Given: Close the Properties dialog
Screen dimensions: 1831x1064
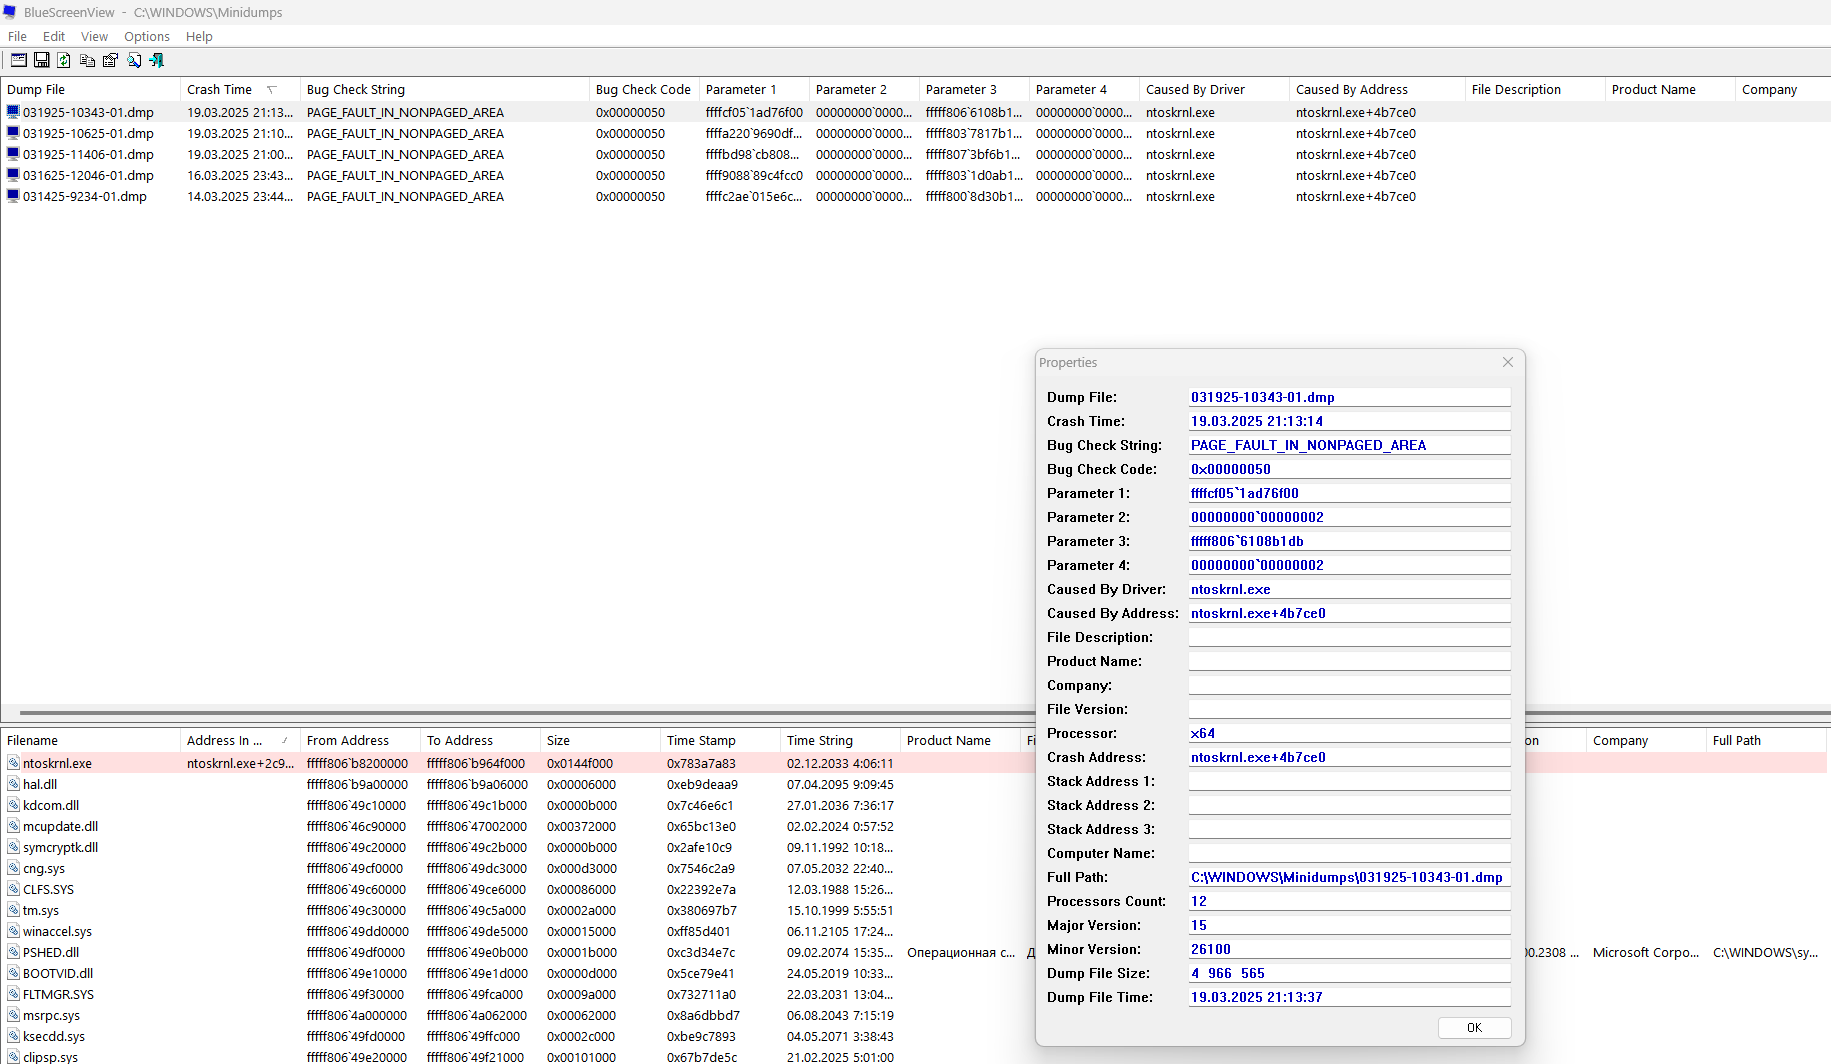Looking at the screenshot, I should tap(1508, 363).
